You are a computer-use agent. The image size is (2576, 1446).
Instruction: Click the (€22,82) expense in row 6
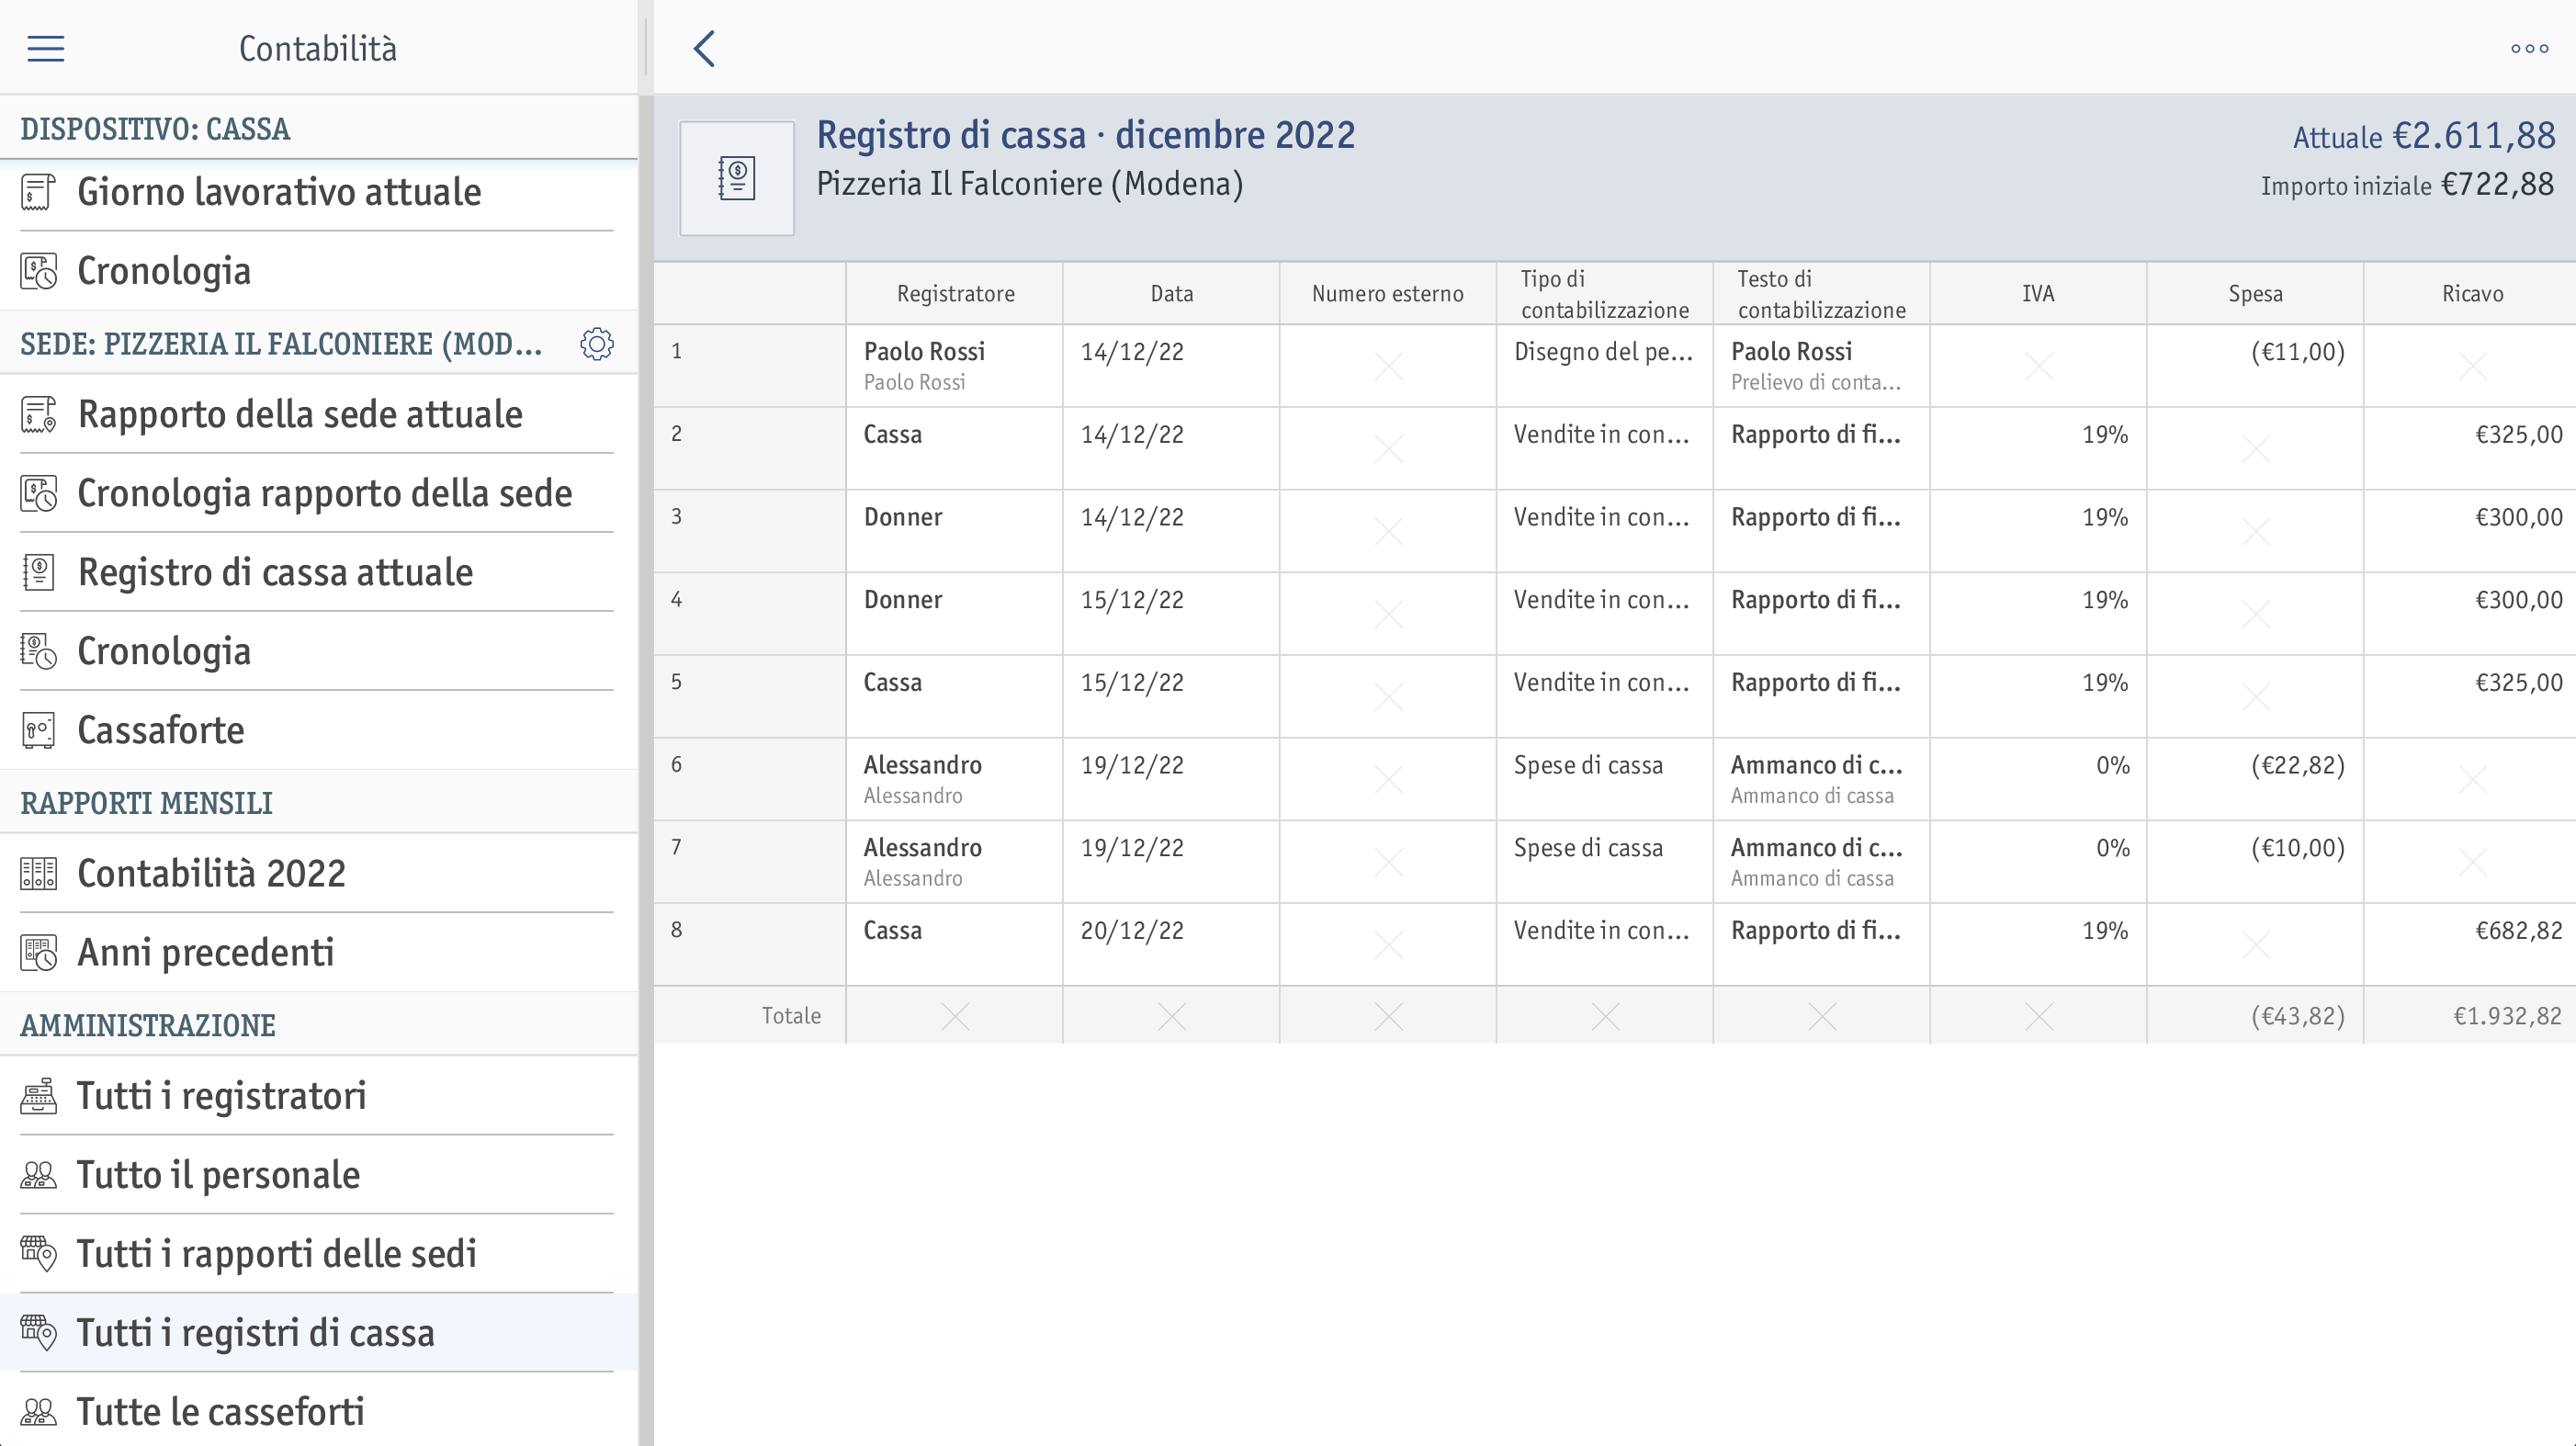click(x=2297, y=766)
